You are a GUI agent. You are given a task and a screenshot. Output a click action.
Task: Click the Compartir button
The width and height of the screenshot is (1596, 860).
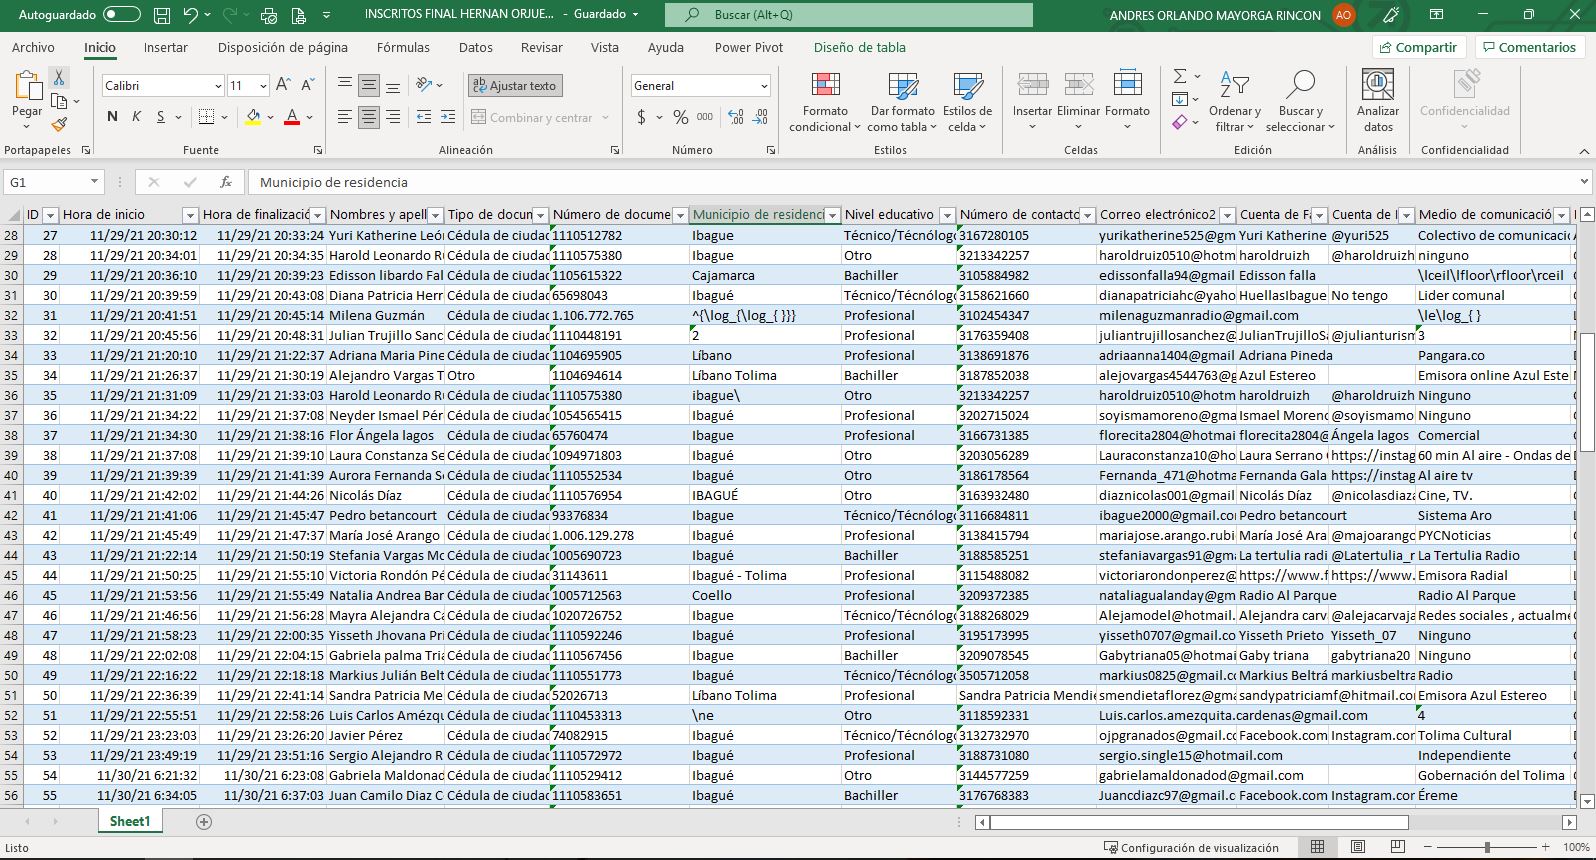1418,47
